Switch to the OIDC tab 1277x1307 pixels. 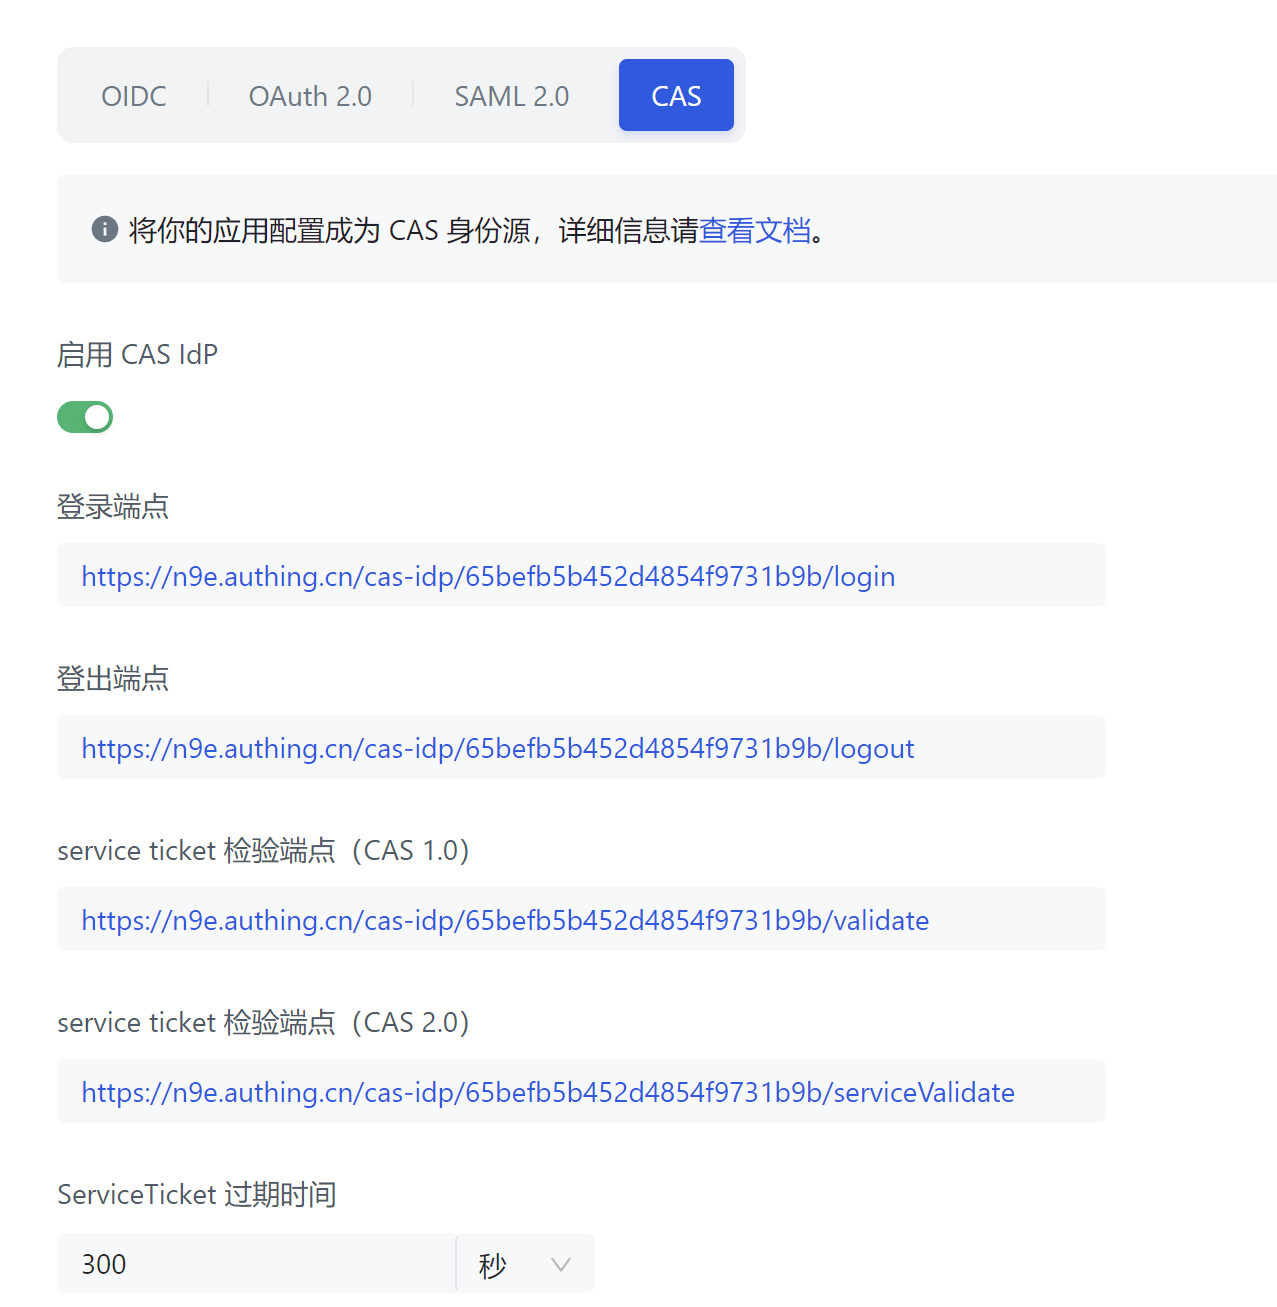134,96
